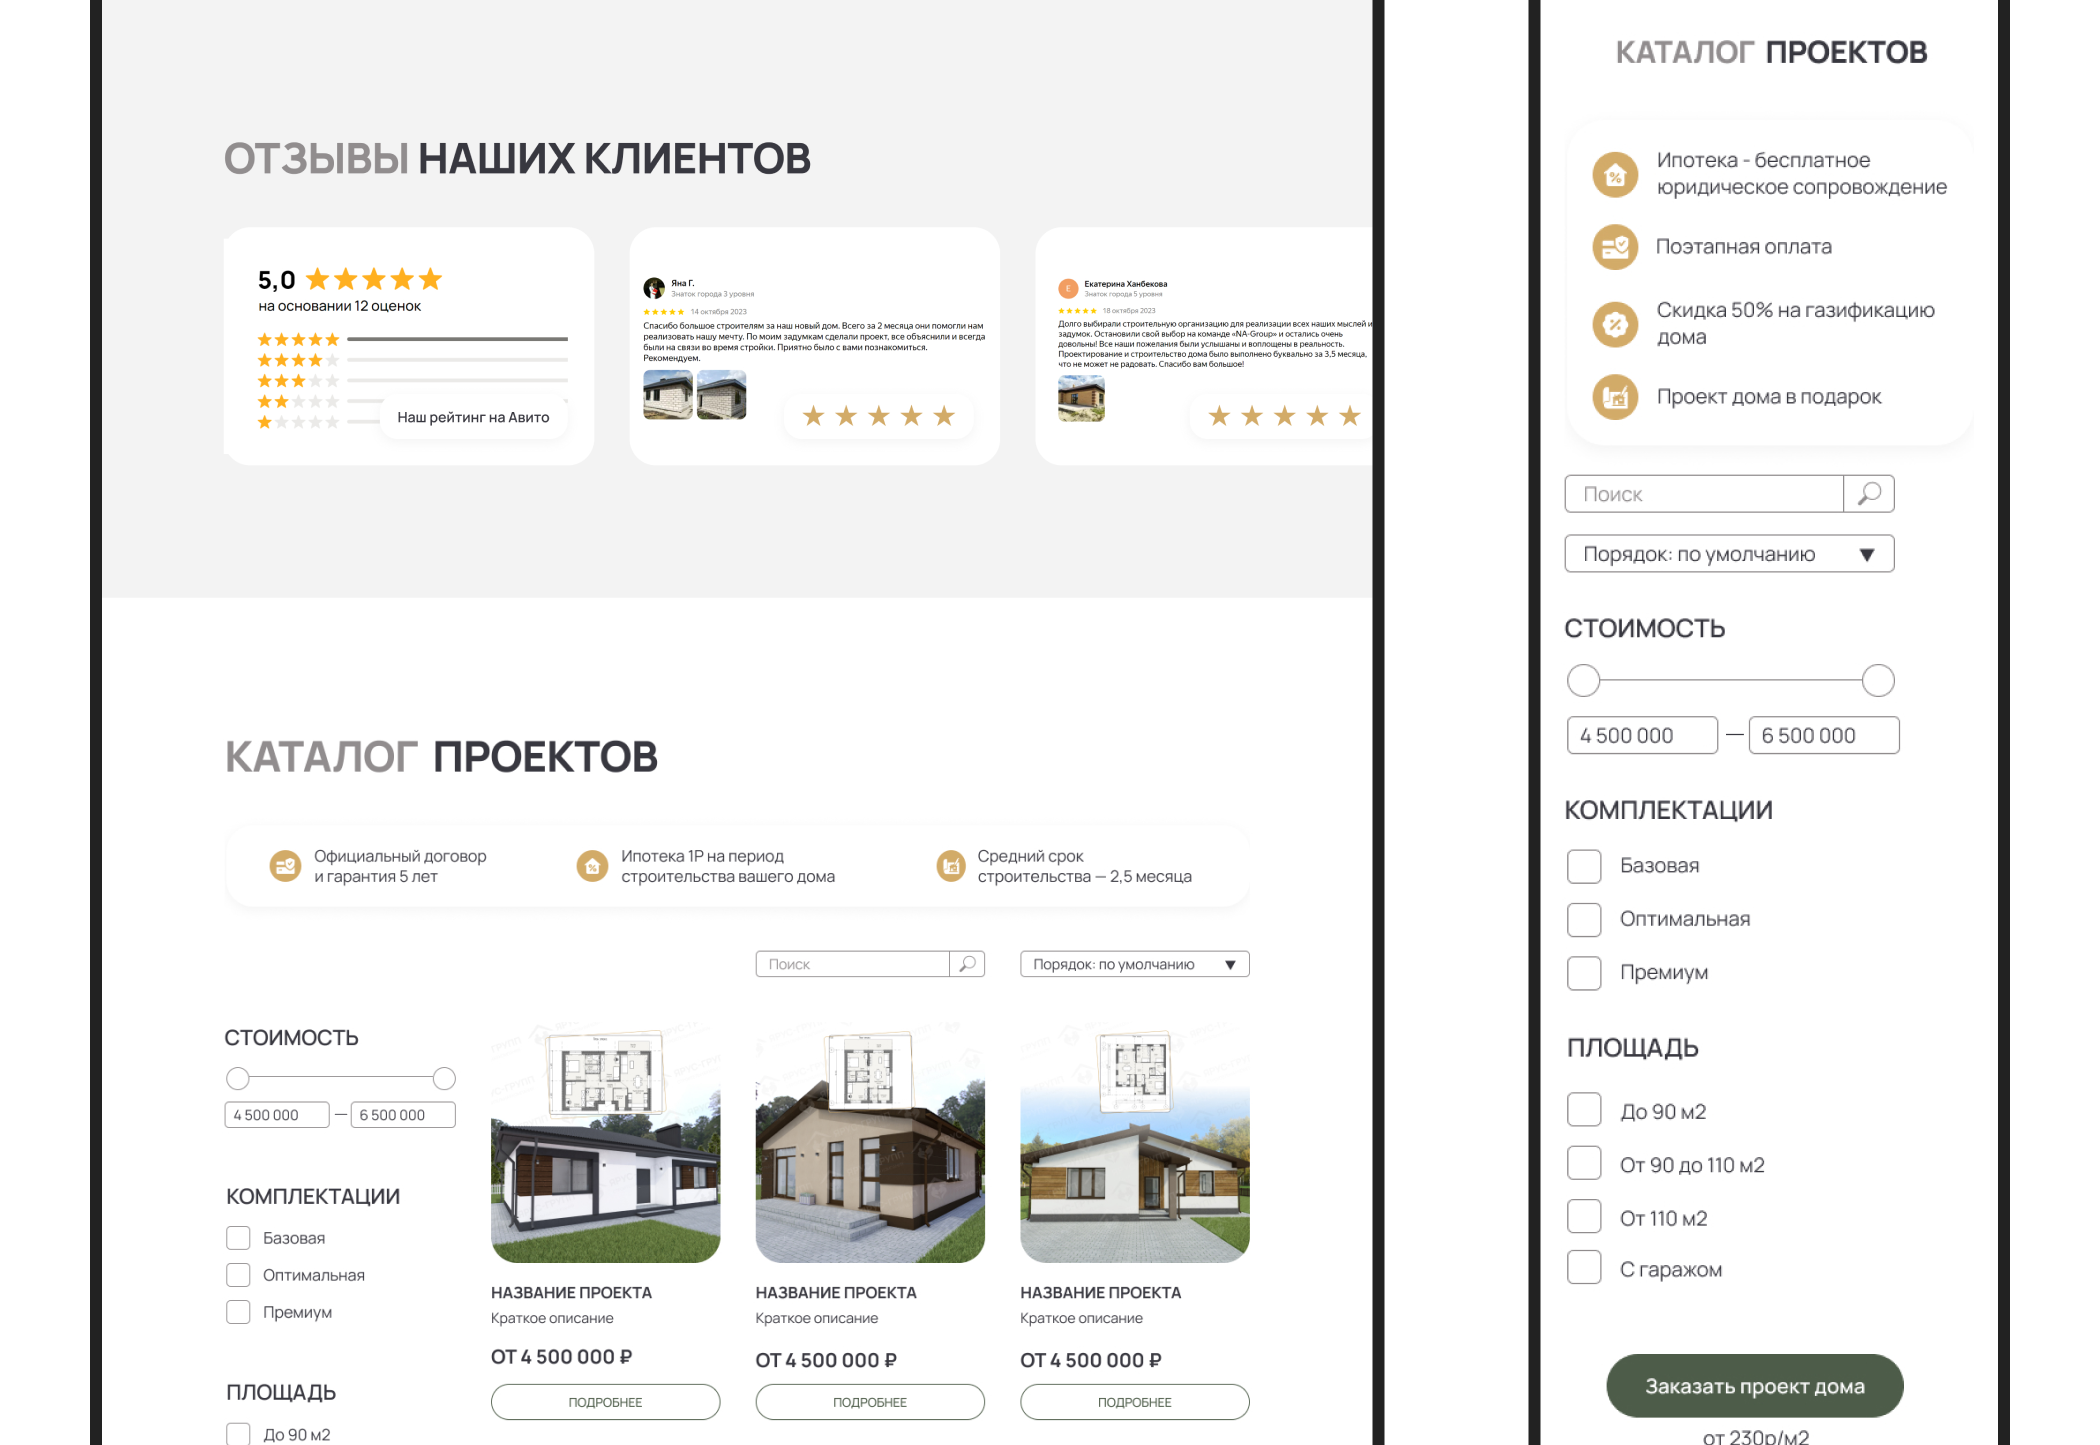Enable the С гаражом checkbox

[1584, 1268]
